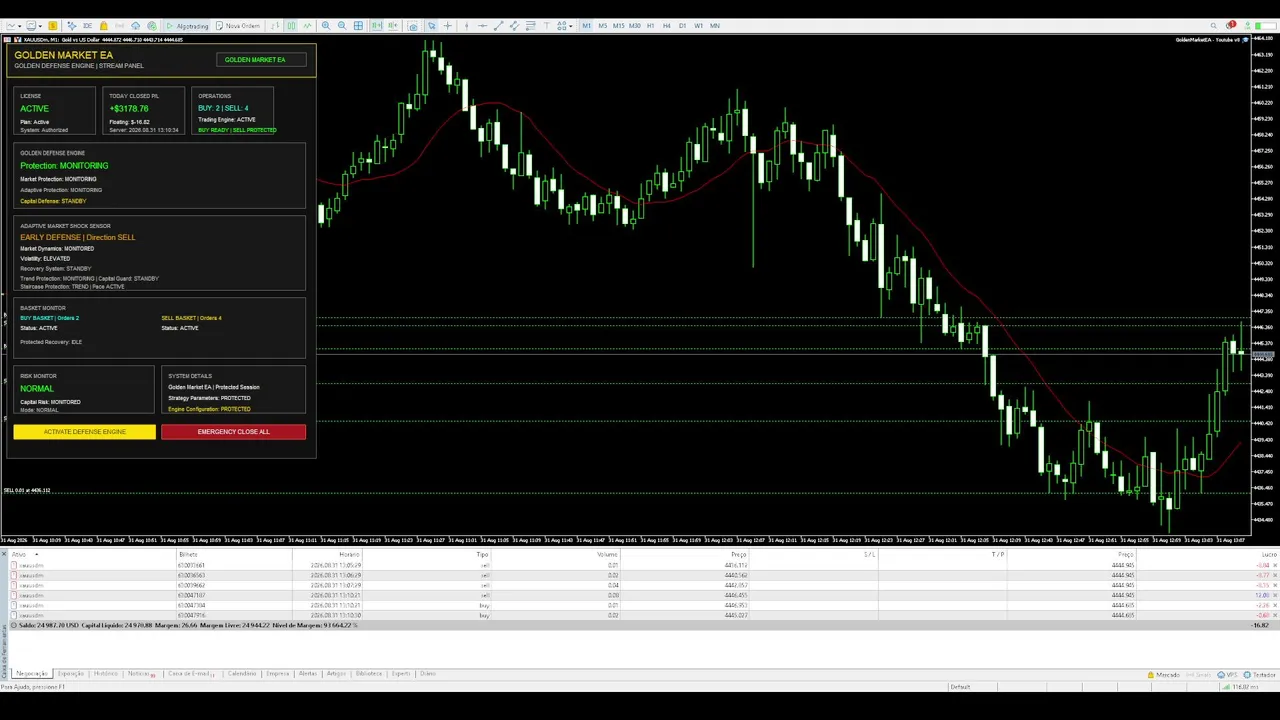Select the M1 timeframe
The image size is (1280, 720).
pyautogui.click(x=586, y=26)
